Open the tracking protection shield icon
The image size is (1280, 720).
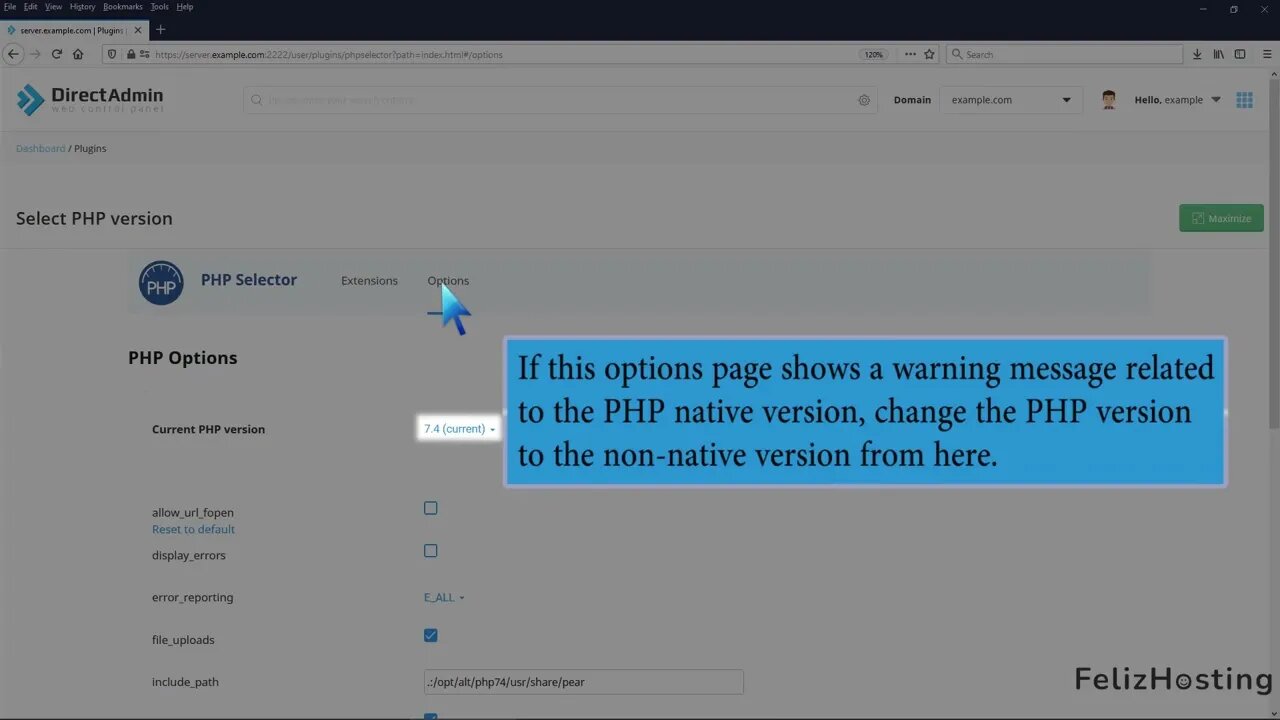112,54
